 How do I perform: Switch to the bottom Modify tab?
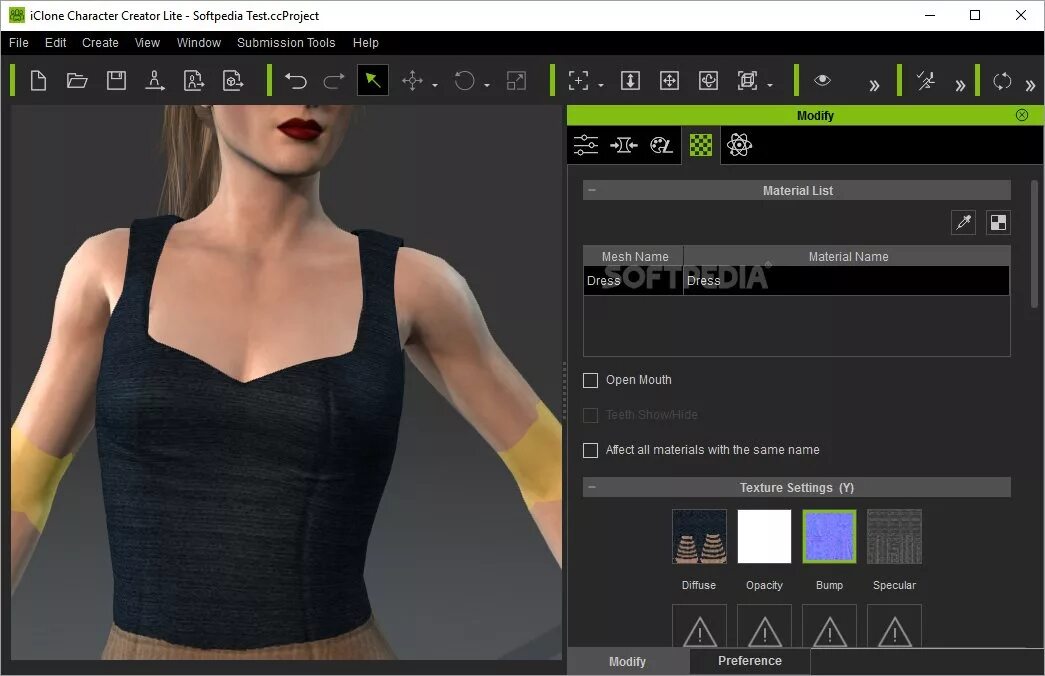(x=627, y=661)
